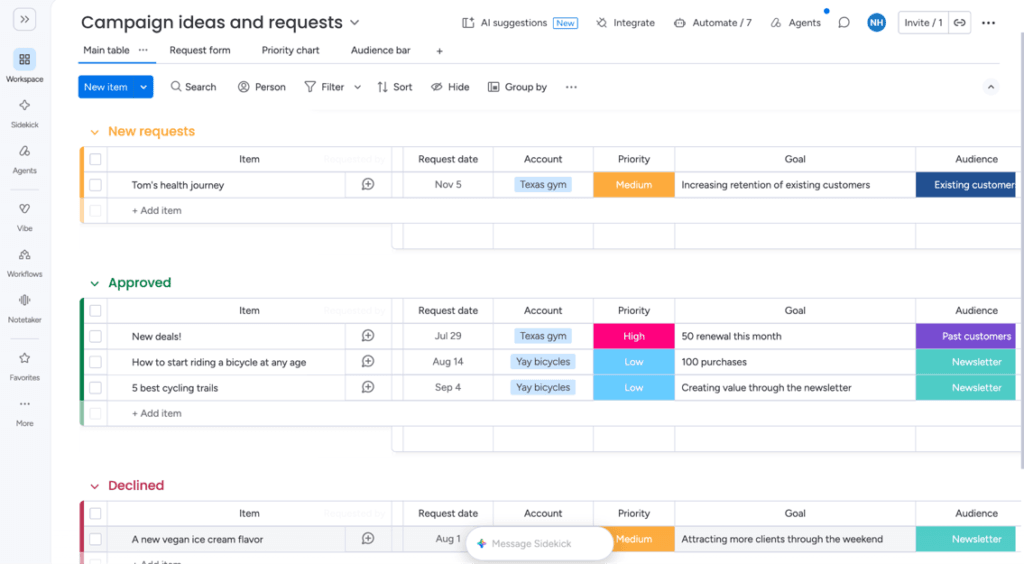
Task: Switch to Audience bar tab
Action: (x=381, y=50)
